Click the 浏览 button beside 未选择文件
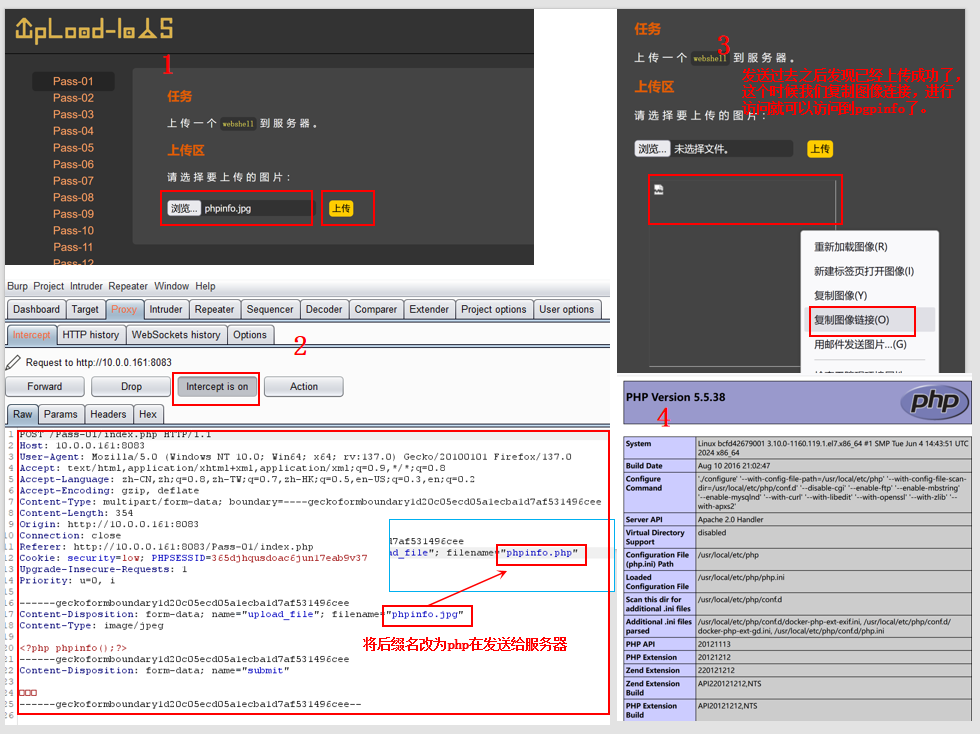The image size is (980, 734). pos(652,149)
